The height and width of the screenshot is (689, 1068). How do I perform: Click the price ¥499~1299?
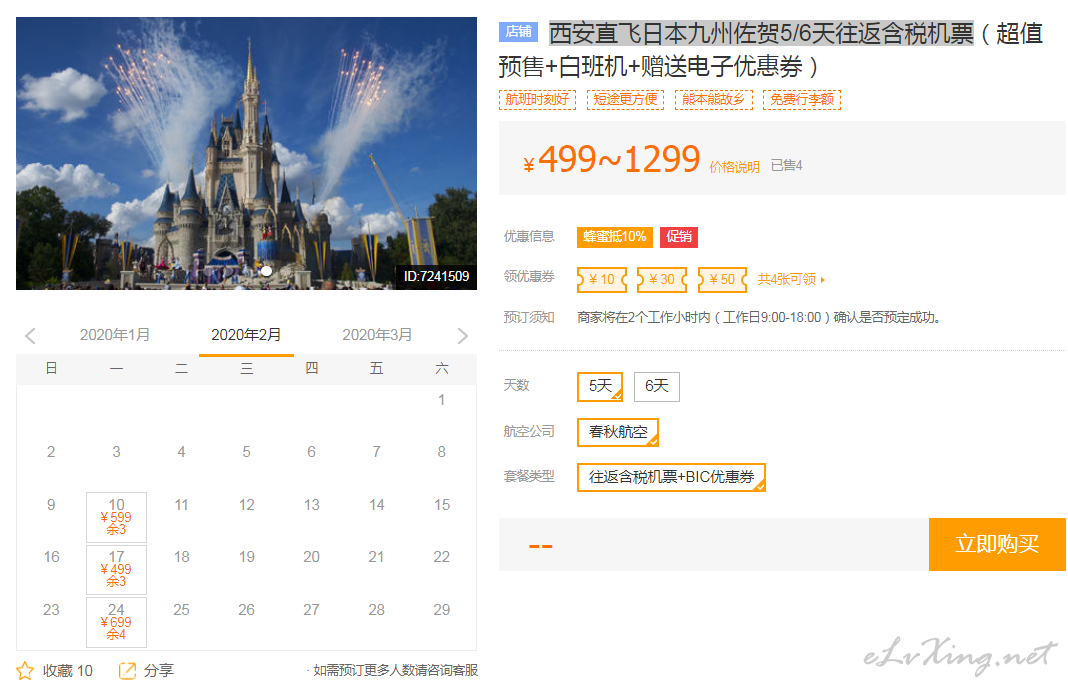click(x=612, y=160)
